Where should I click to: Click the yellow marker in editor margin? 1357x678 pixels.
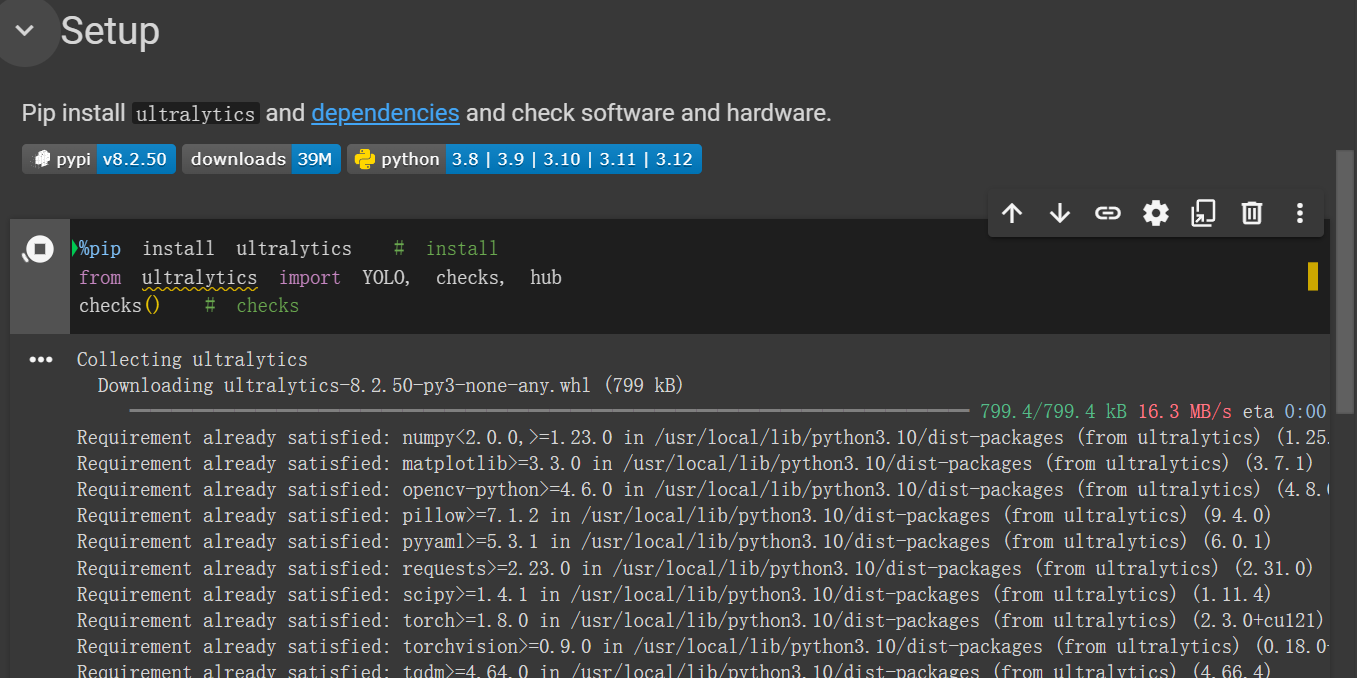pyautogui.click(x=1312, y=277)
